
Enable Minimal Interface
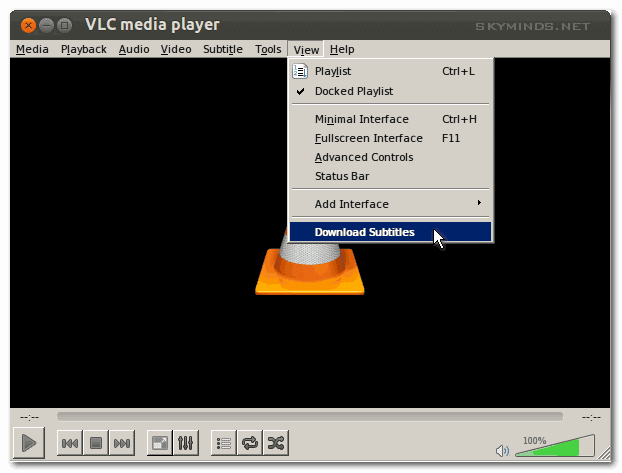pyautogui.click(x=390, y=119)
